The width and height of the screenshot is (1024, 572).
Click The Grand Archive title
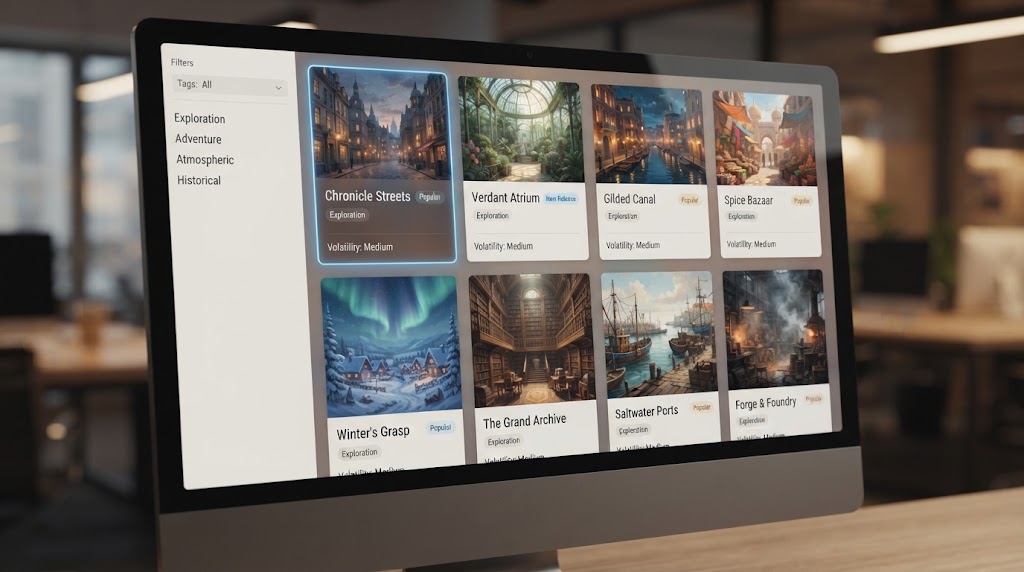[524, 421]
